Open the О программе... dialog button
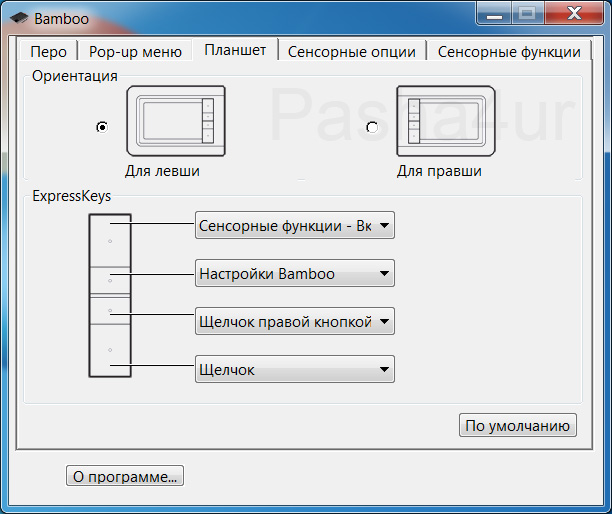612x514 pixels. tap(125, 476)
